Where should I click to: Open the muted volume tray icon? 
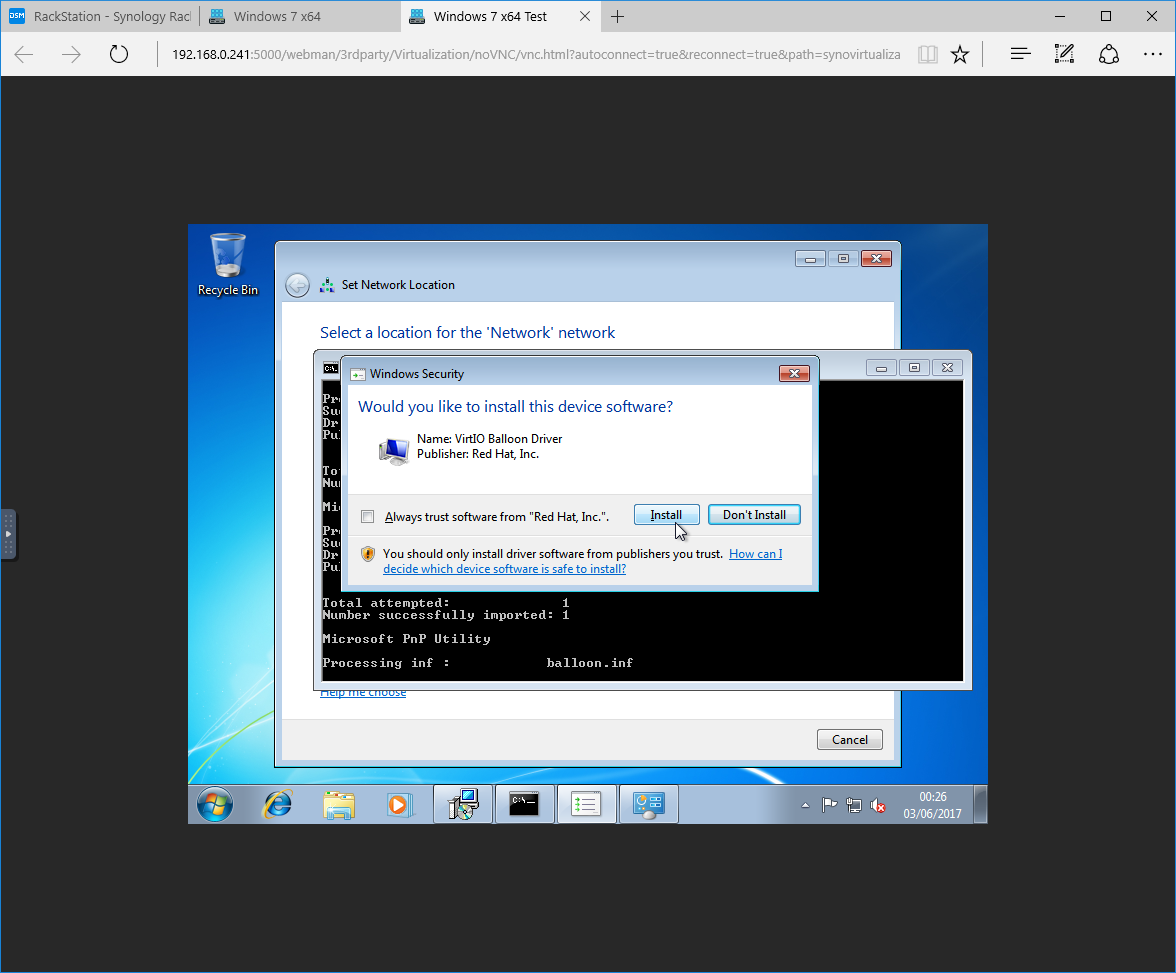(878, 806)
